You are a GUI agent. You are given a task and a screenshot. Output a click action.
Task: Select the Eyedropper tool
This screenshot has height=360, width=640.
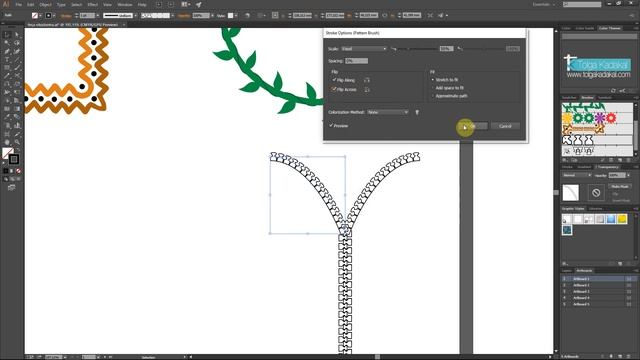(x=7, y=117)
